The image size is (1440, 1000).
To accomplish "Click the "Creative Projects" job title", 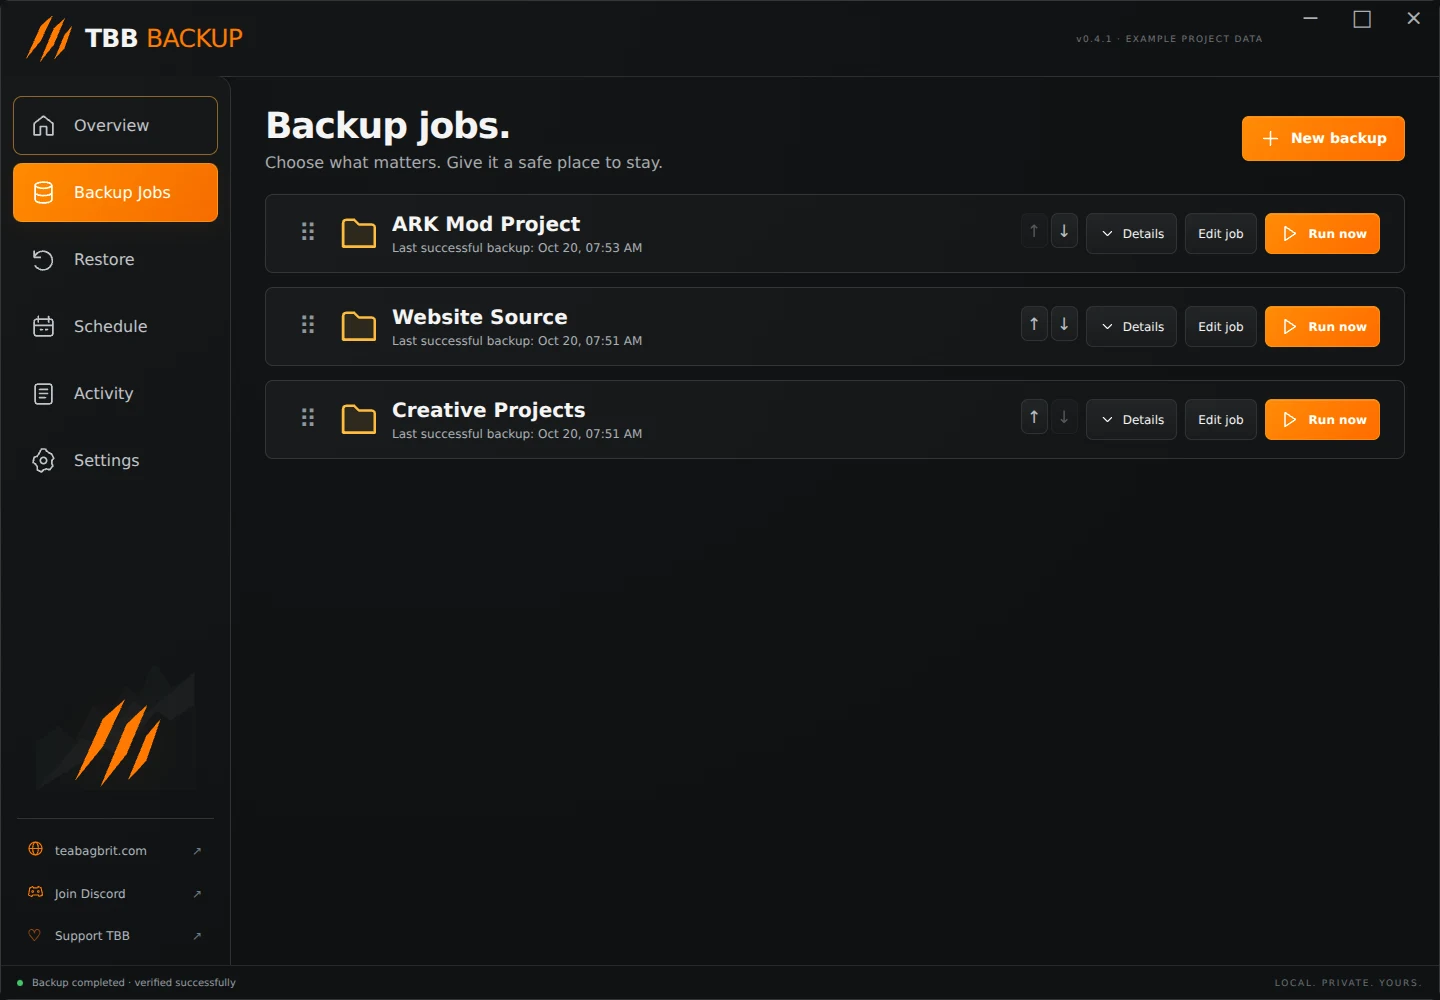I will tap(488, 410).
